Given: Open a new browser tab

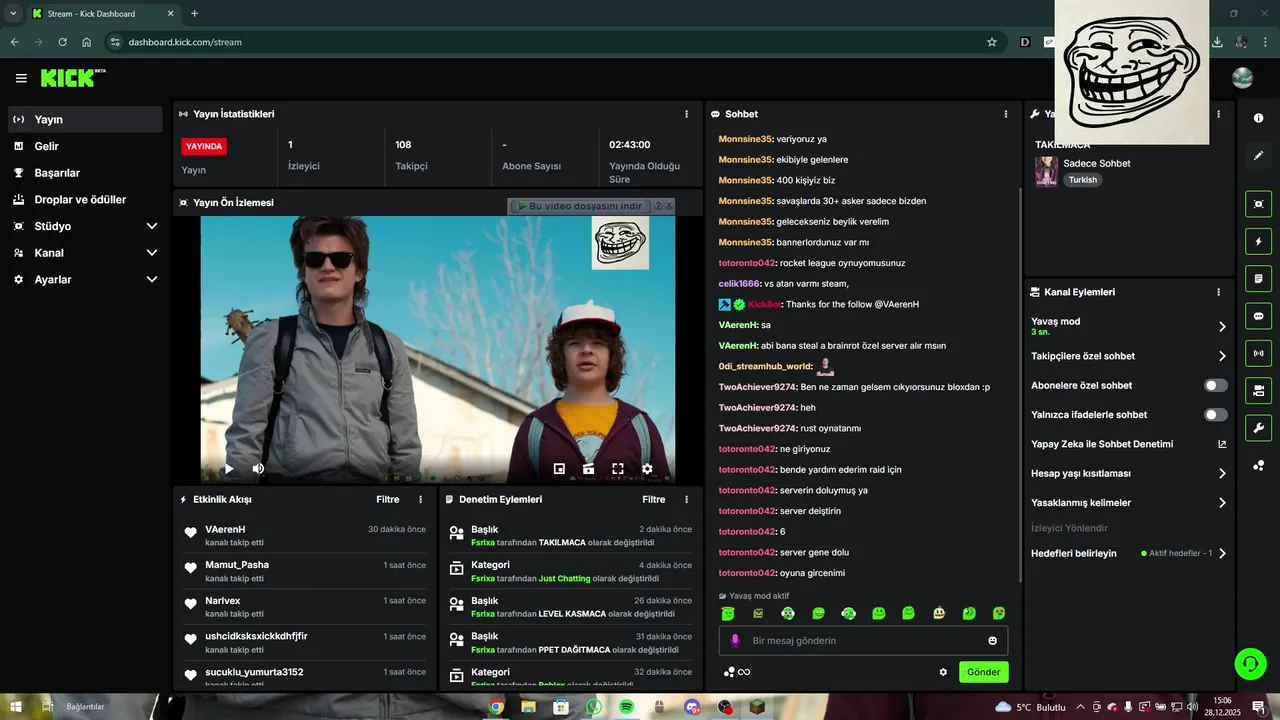Looking at the screenshot, I should [194, 14].
